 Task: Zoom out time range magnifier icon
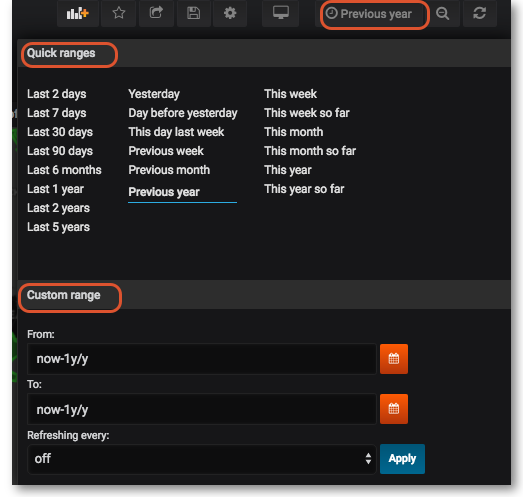click(x=443, y=14)
